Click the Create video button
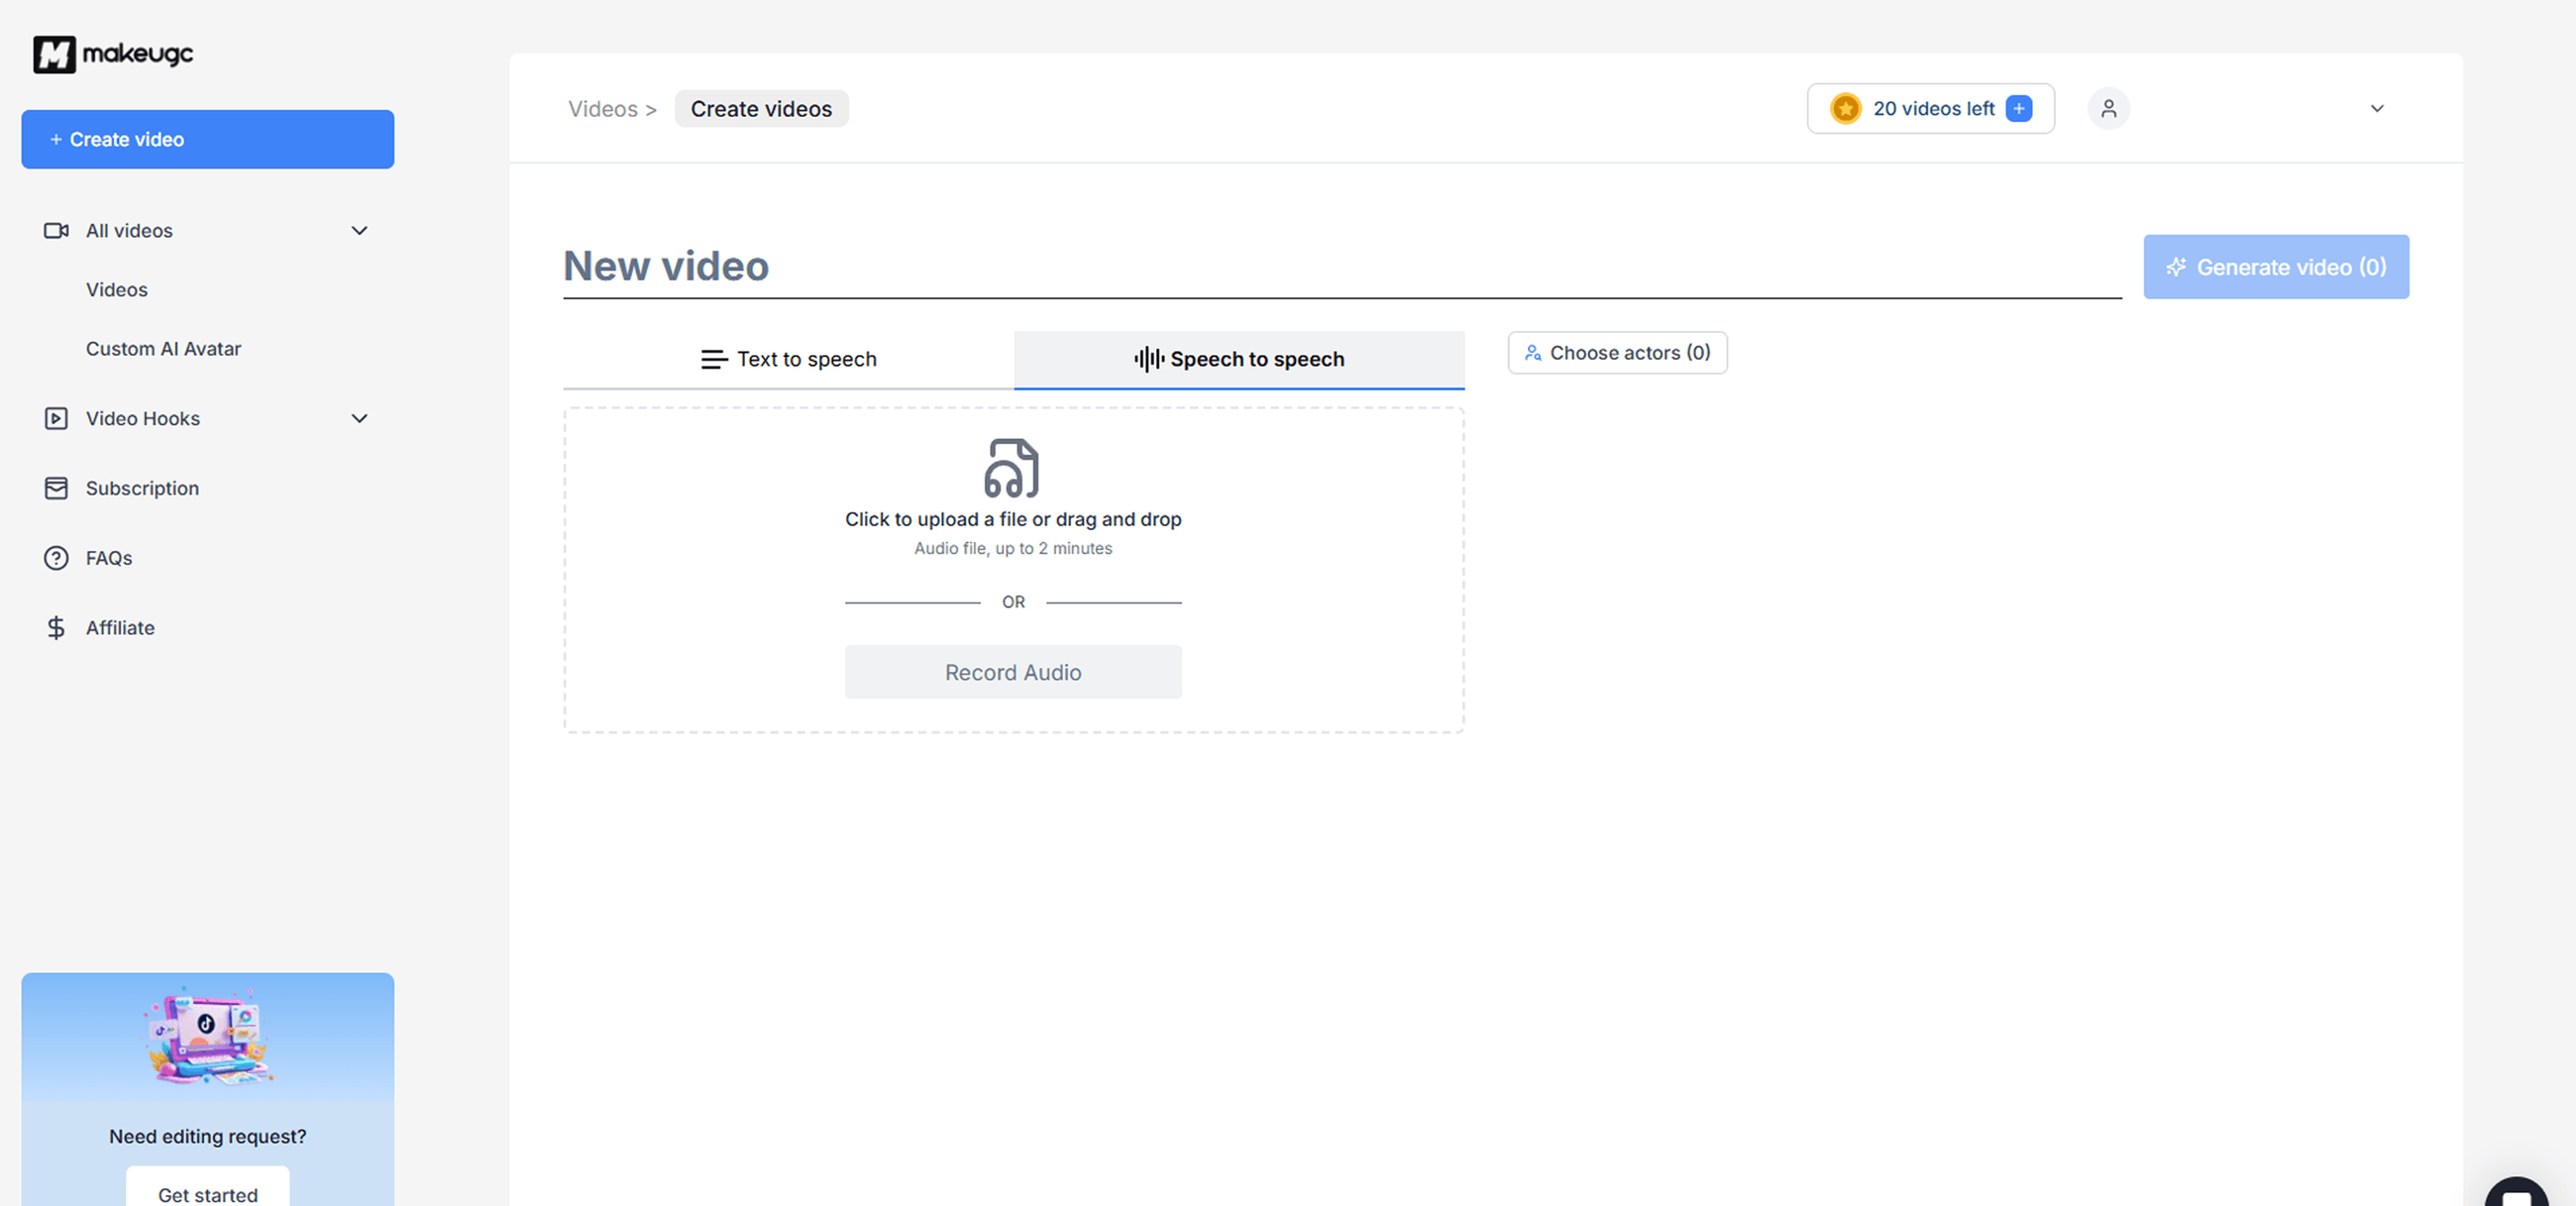 pyautogui.click(x=207, y=139)
